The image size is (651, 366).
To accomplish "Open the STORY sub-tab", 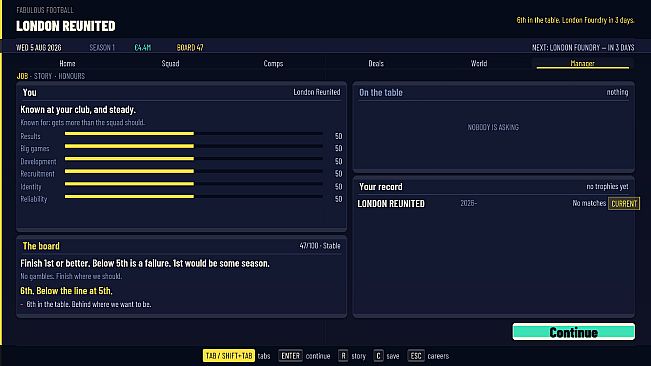I will (43, 76).
